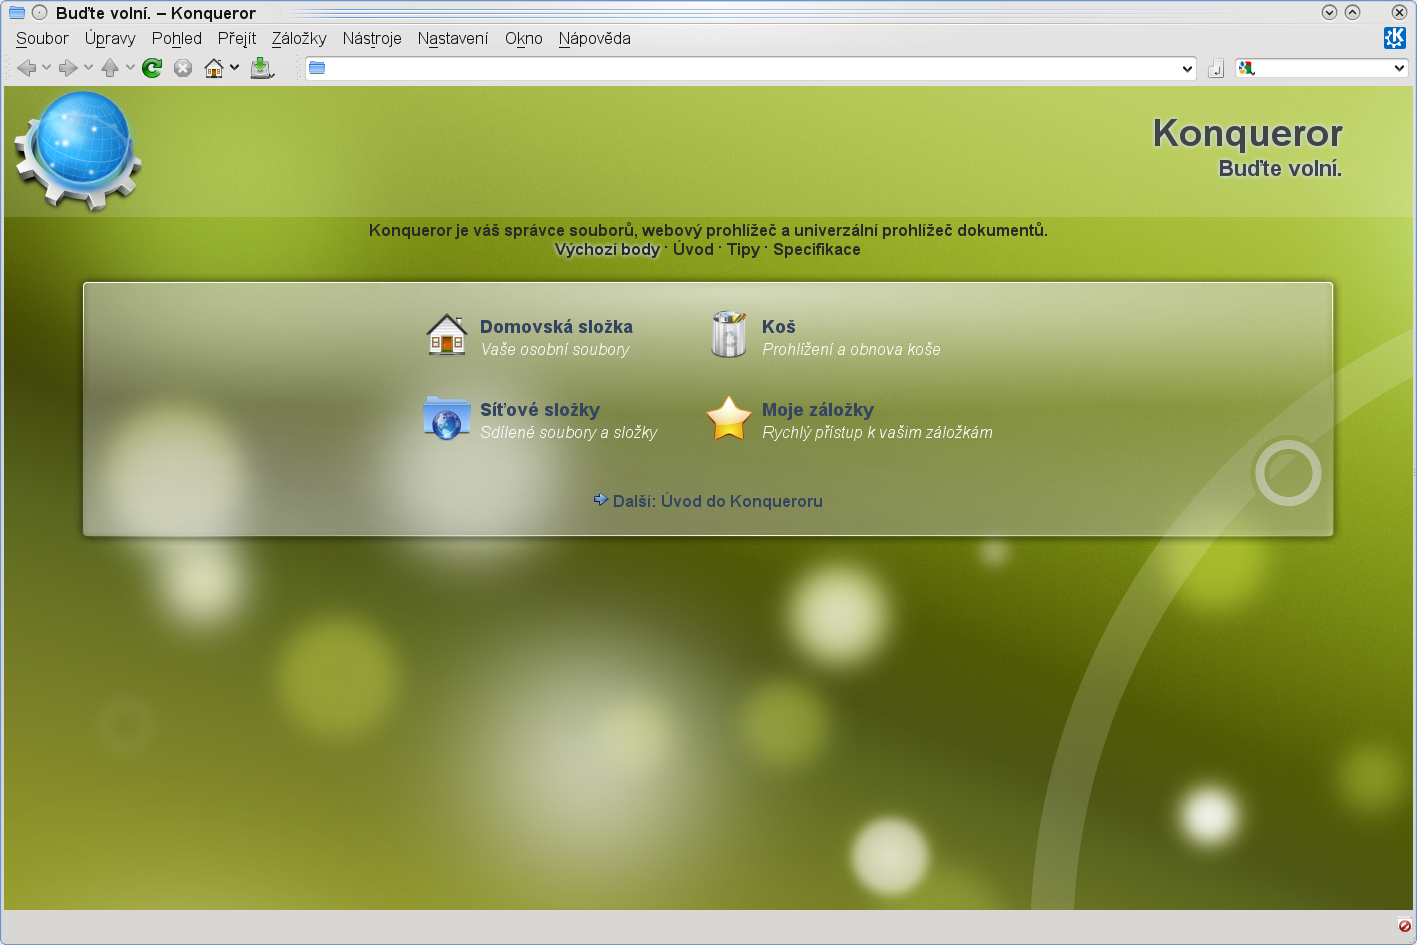Open the Nápověda menu
1417x945 pixels.
595,38
